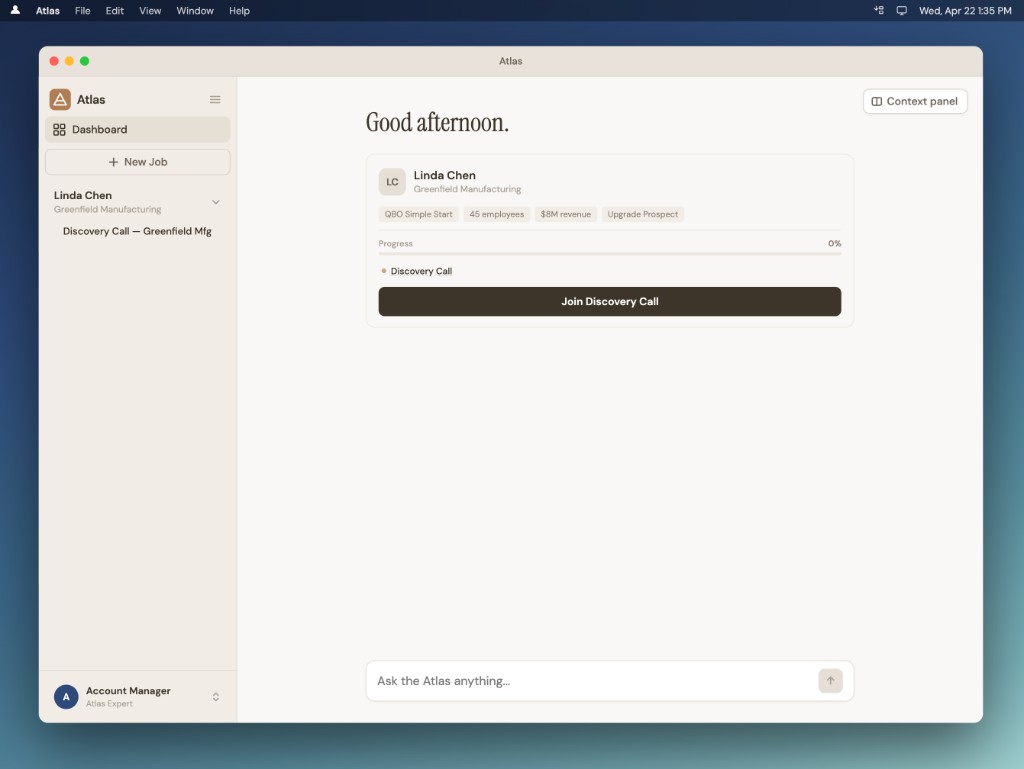
Task: Click the 0% progress value
Action: coord(835,243)
